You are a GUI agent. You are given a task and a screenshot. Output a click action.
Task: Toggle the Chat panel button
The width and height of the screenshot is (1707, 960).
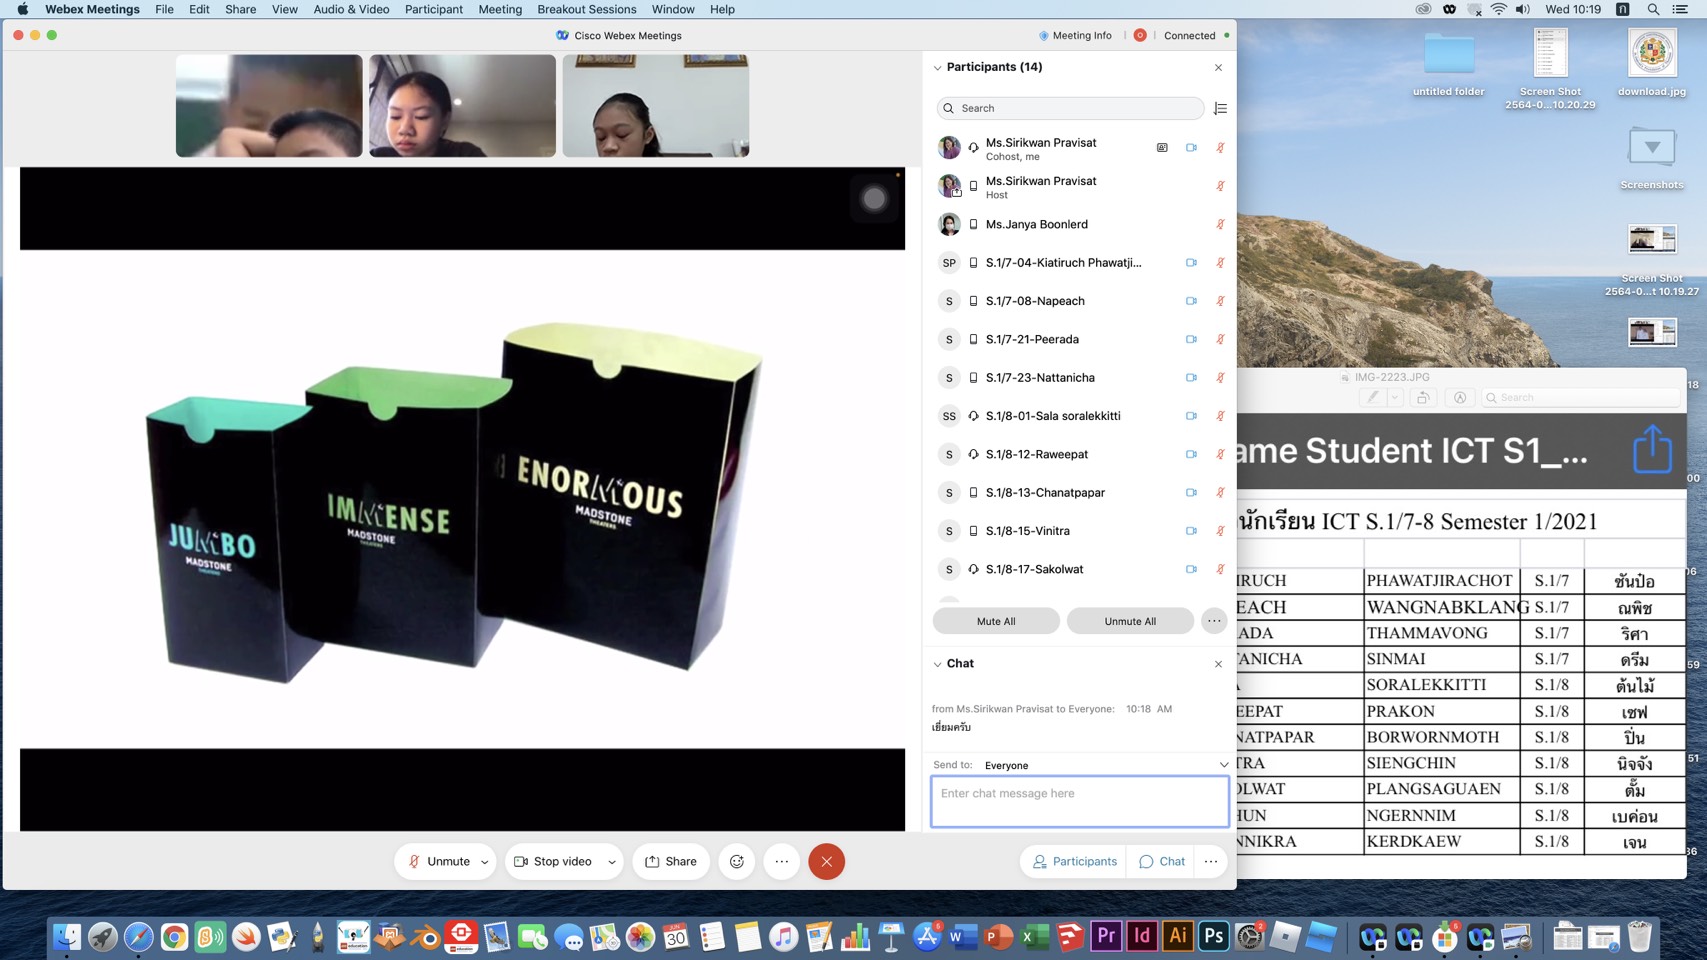click(1161, 861)
